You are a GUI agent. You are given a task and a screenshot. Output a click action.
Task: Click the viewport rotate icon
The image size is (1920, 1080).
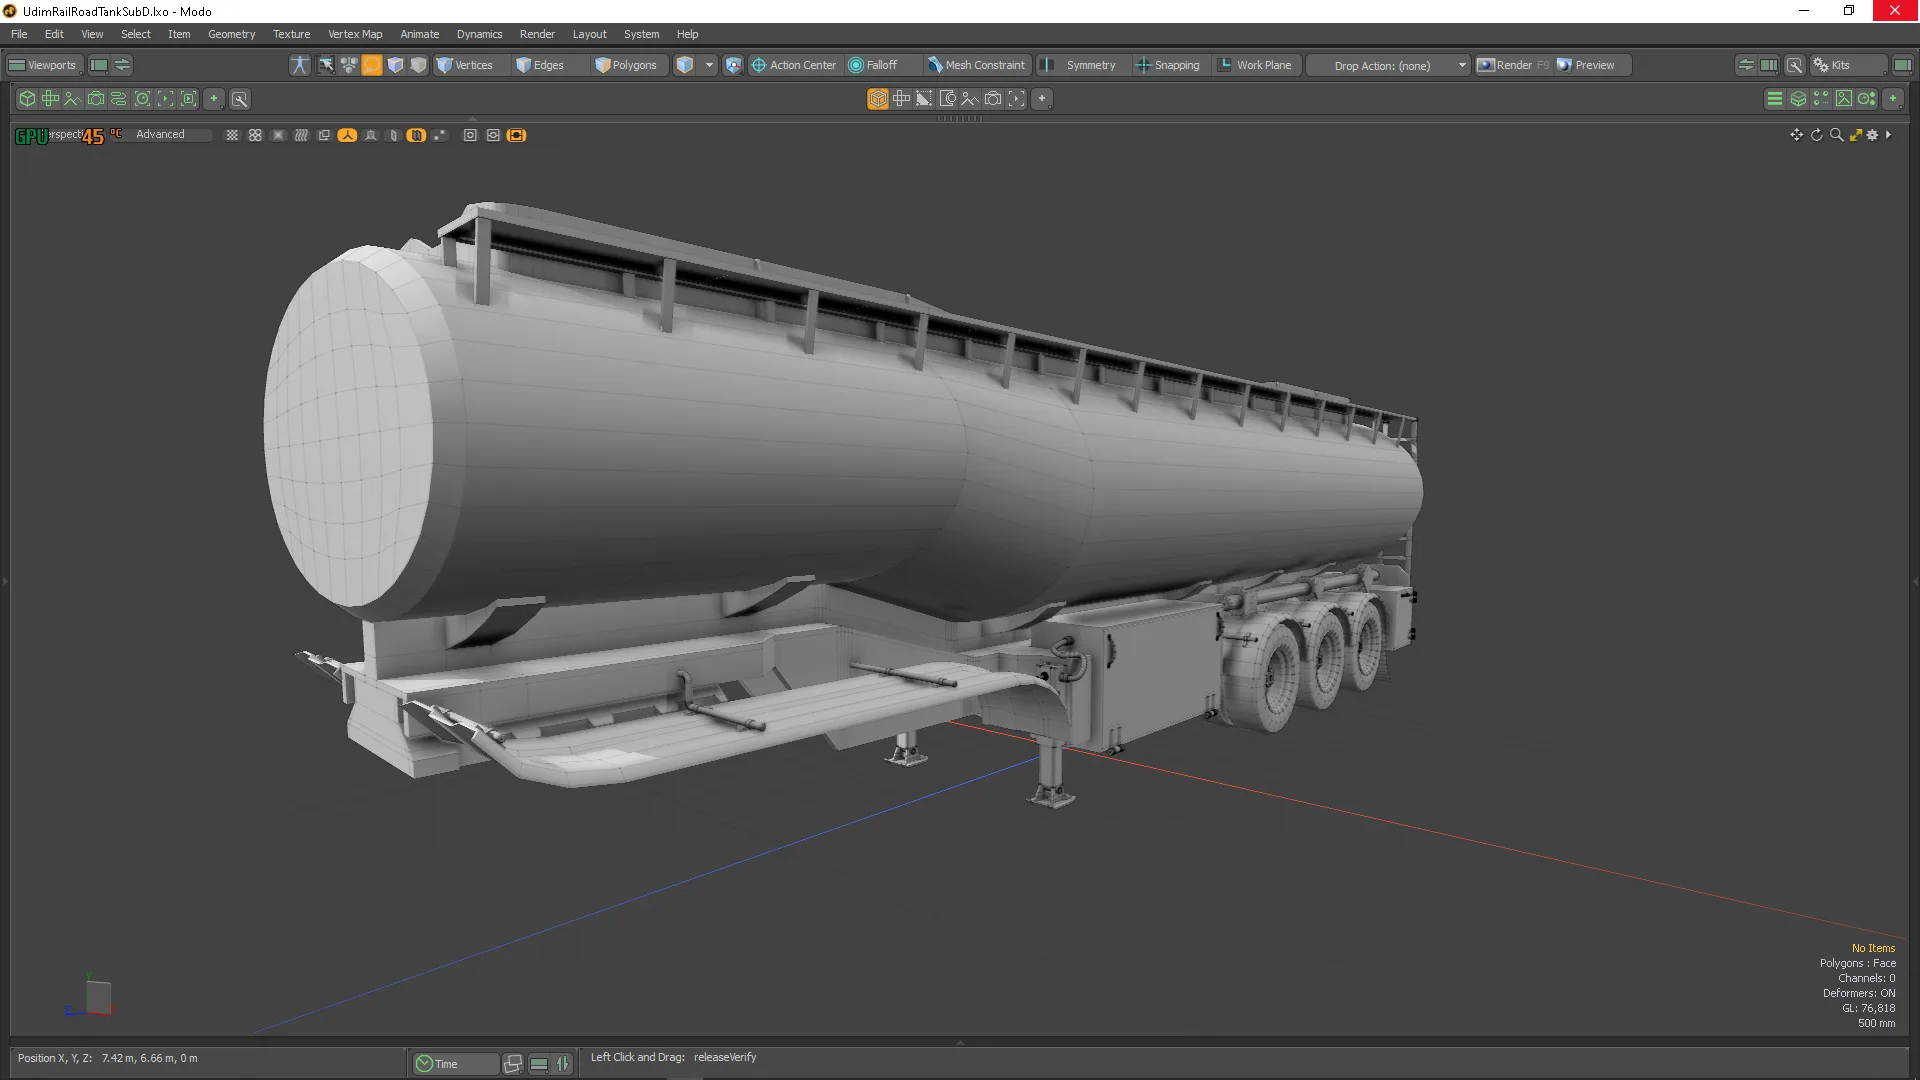[x=1817, y=135]
